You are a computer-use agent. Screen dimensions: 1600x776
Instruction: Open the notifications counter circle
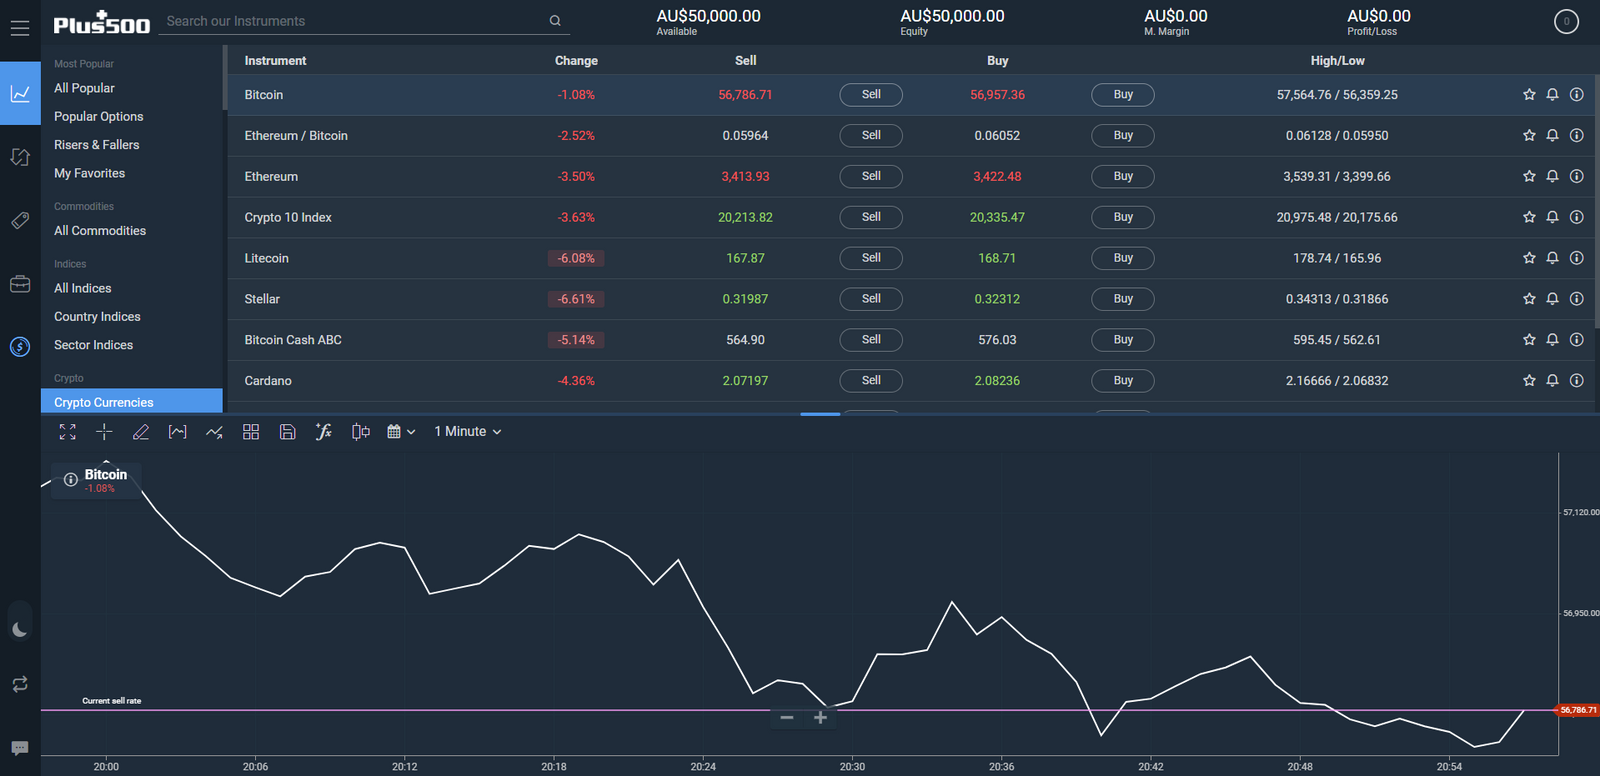[x=1566, y=21]
